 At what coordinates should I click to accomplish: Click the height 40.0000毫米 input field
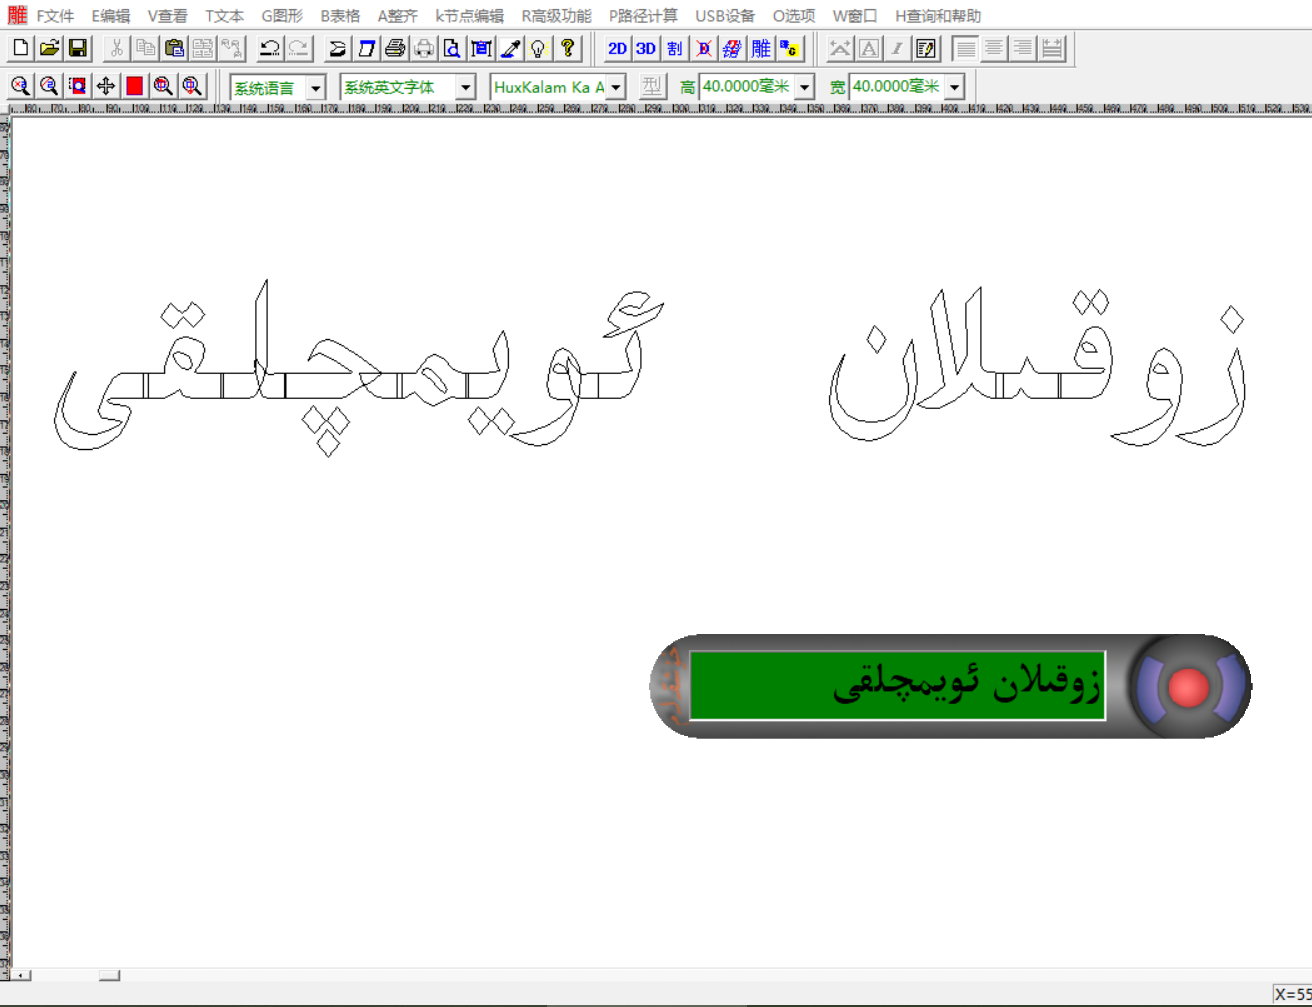coord(747,87)
